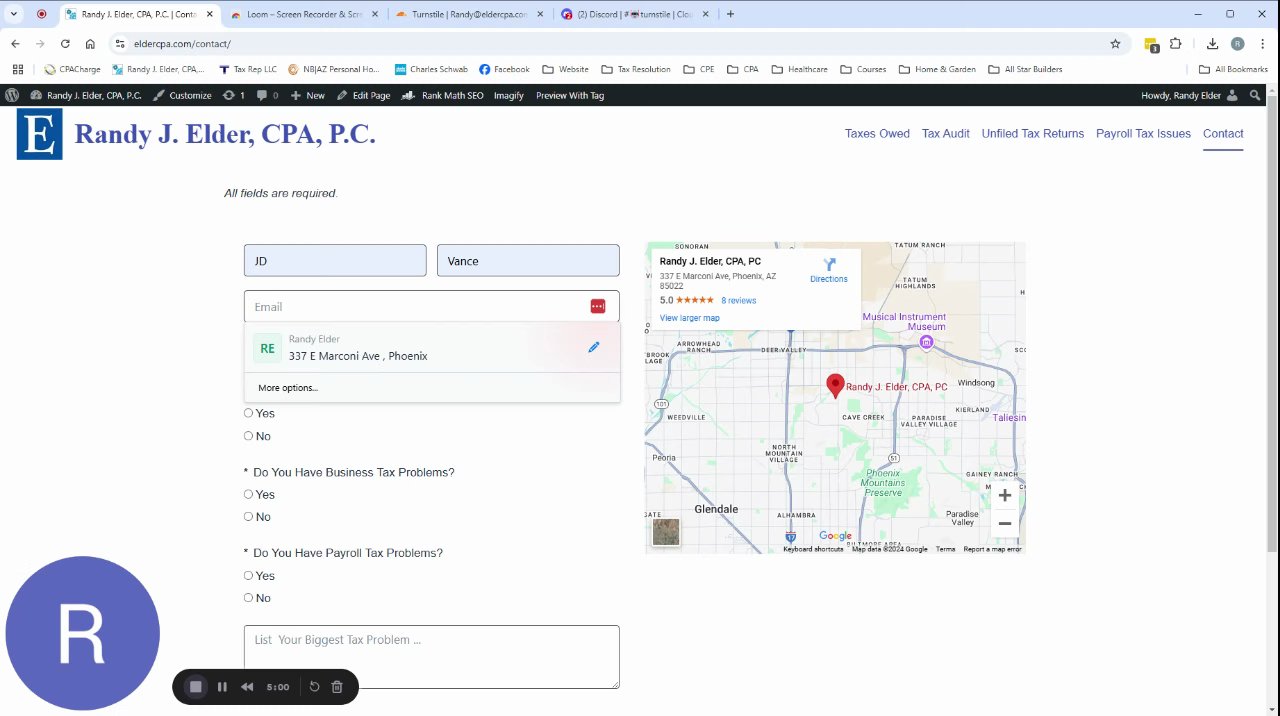The height and width of the screenshot is (716, 1280).
Task: Open Taxes Owed nav menu item
Action: point(877,133)
